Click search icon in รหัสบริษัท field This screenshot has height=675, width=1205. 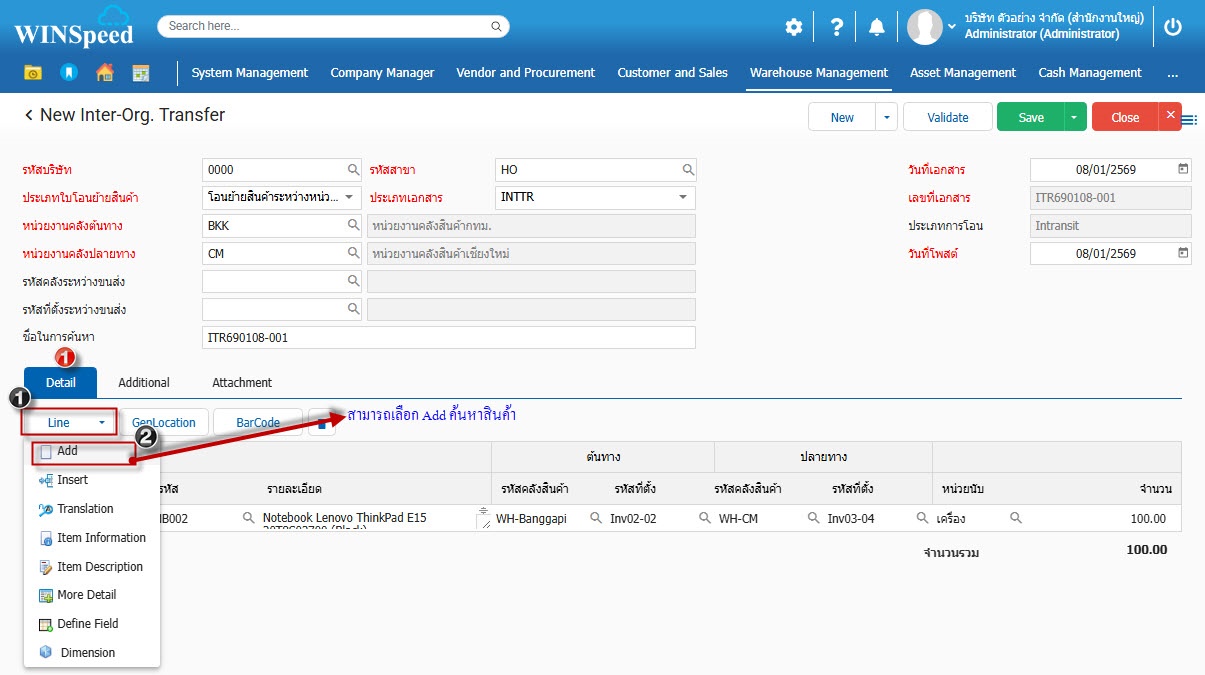pyautogui.click(x=353, y=170)
